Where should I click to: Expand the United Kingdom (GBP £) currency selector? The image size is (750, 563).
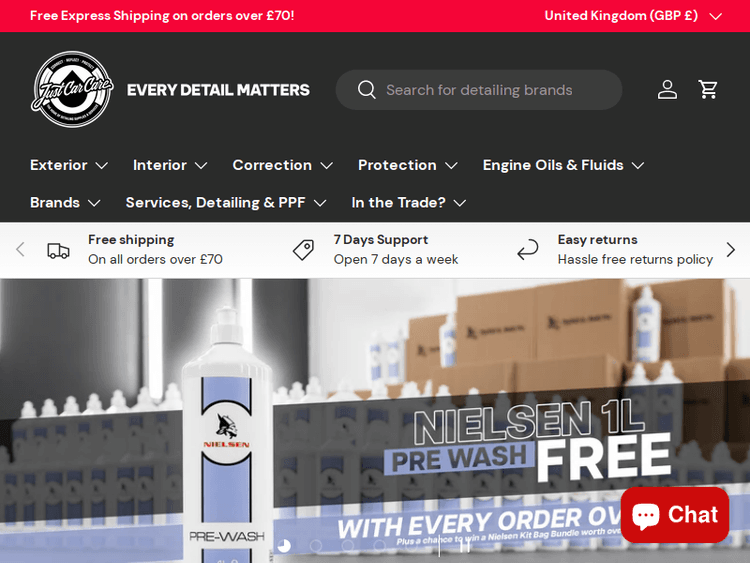633,16
